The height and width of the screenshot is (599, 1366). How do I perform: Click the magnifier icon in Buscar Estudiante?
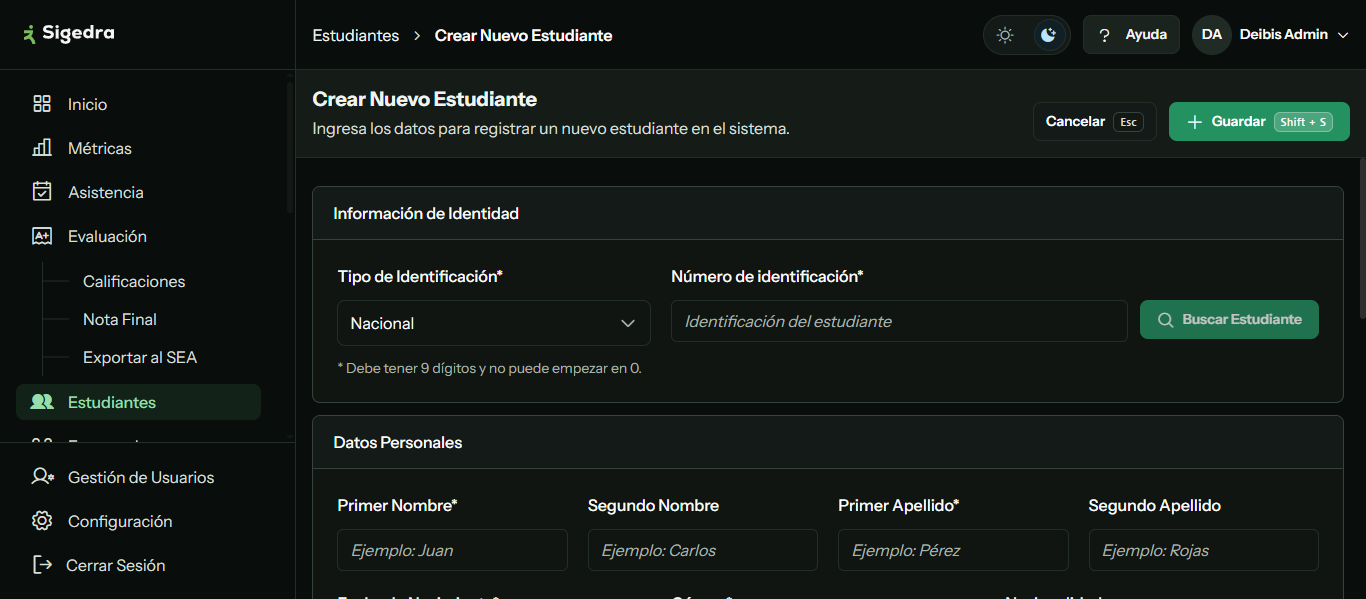pos(1165,320)
